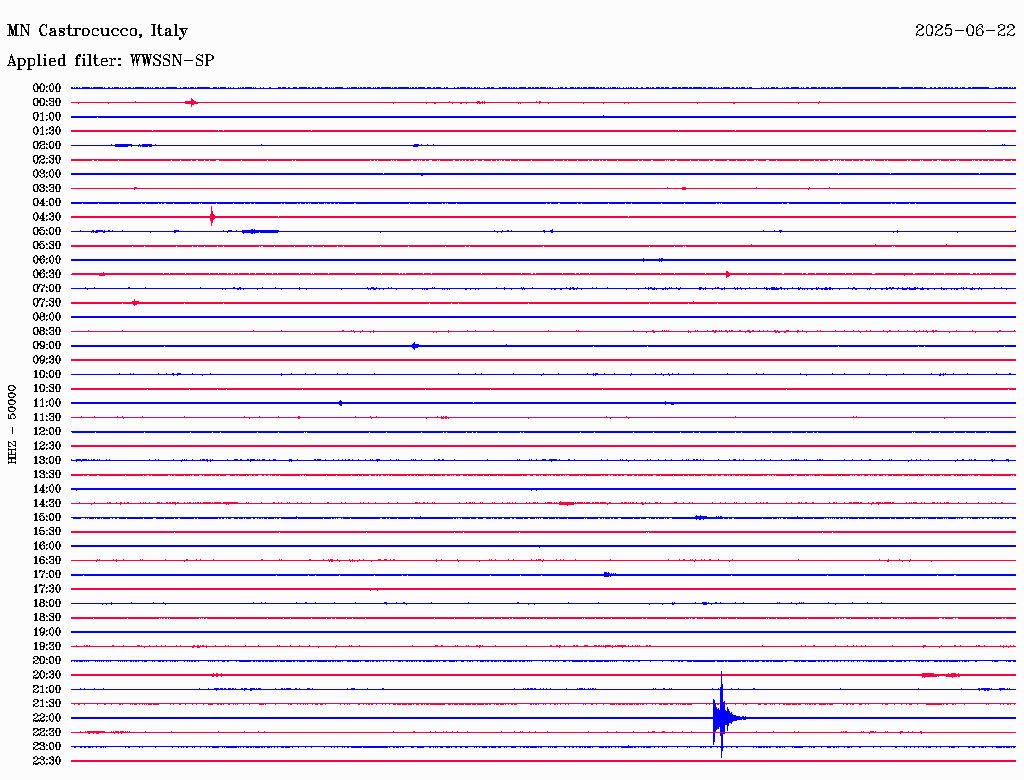This screenshot has height=780, width=1024.
Task: Click the 23:00 time label
Action: [x=47, y=747]
